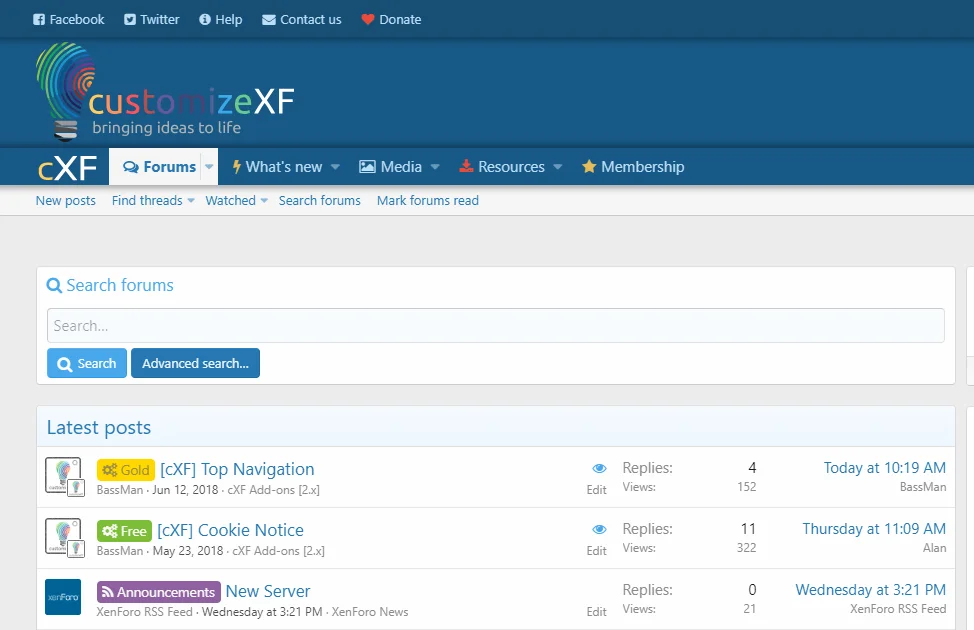This screenshot has height=630, width=974.
Task: Click the red Donate heart icon
Action: pos(368,20)
